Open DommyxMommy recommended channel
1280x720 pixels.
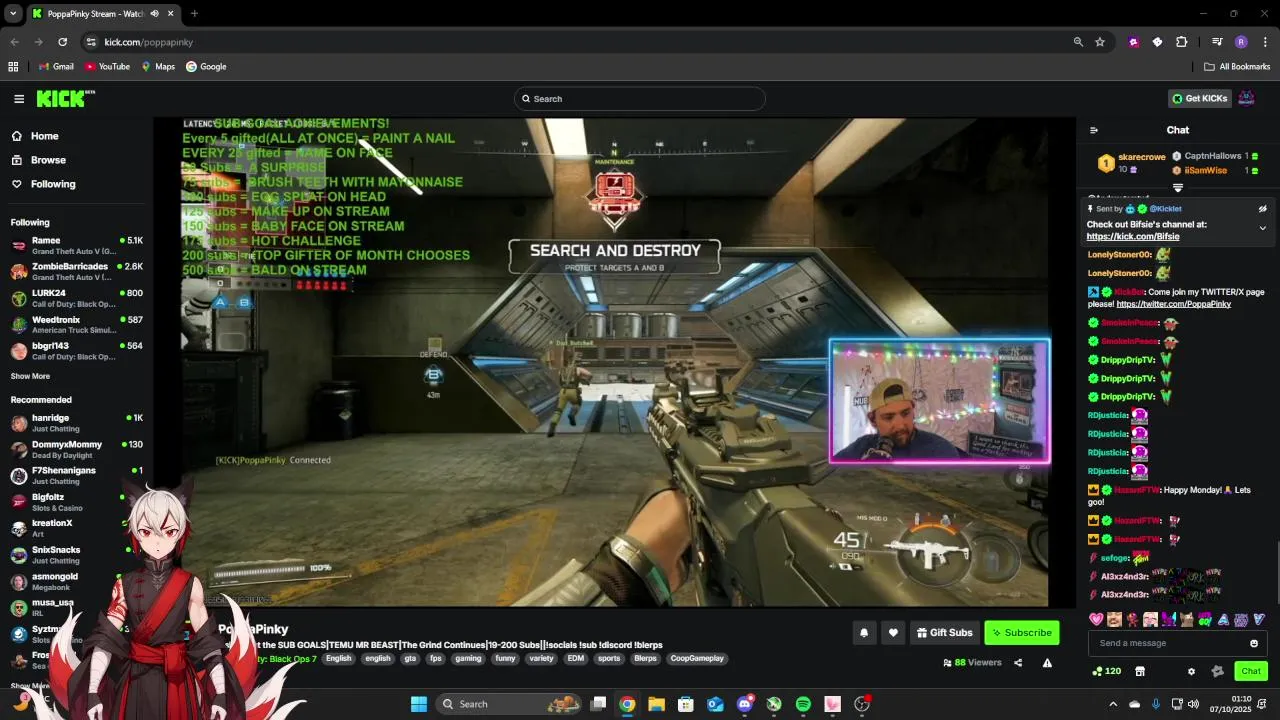77,449
